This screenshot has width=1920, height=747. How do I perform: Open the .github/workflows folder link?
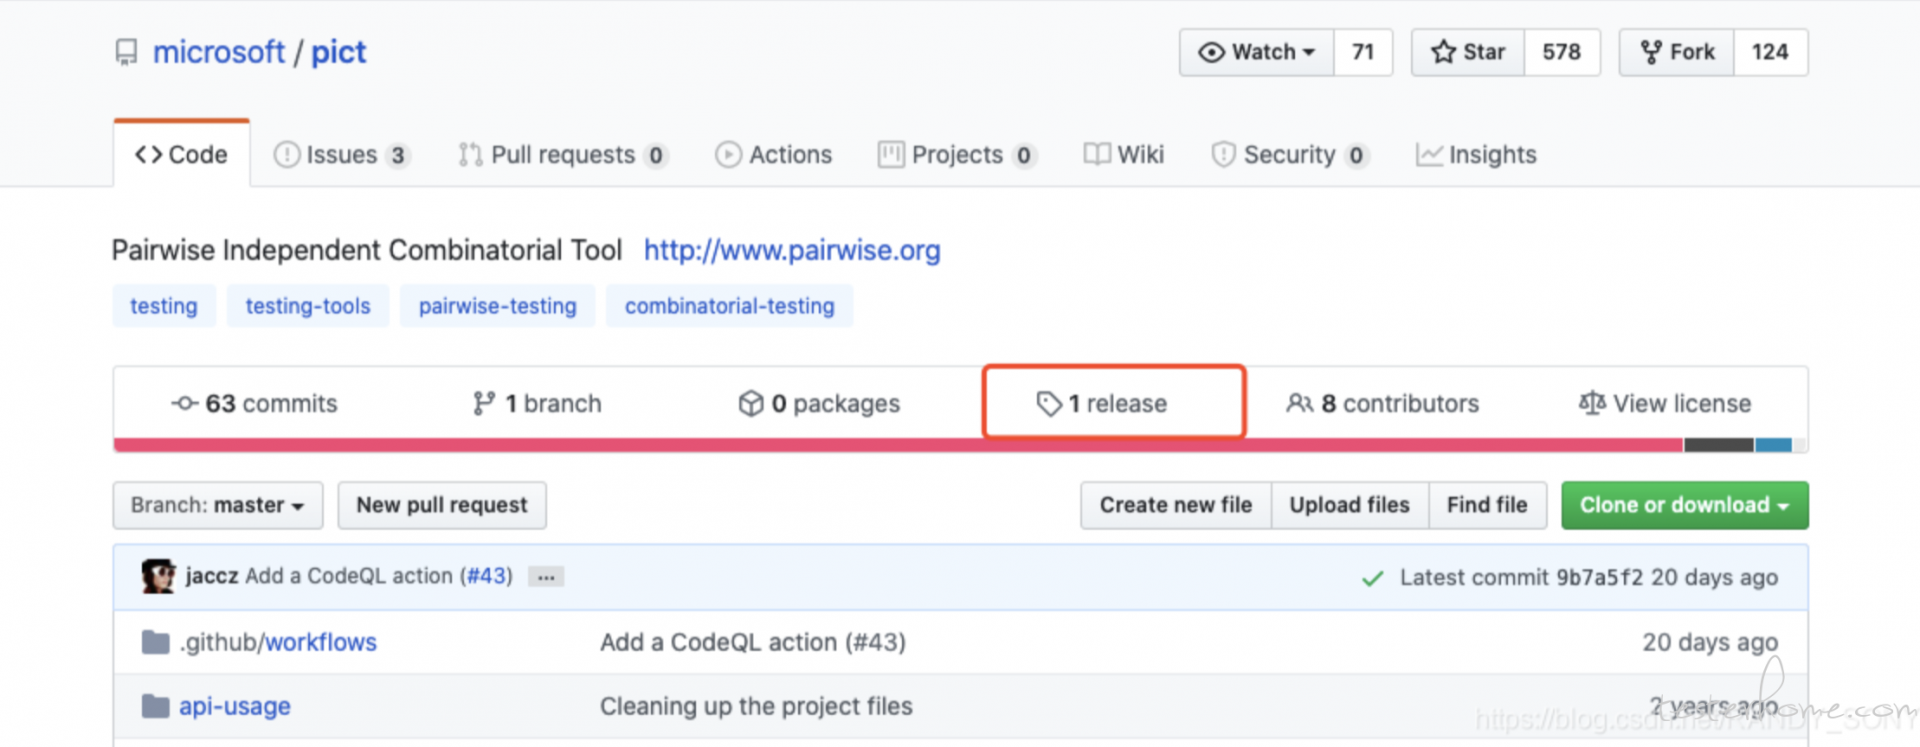279,642
